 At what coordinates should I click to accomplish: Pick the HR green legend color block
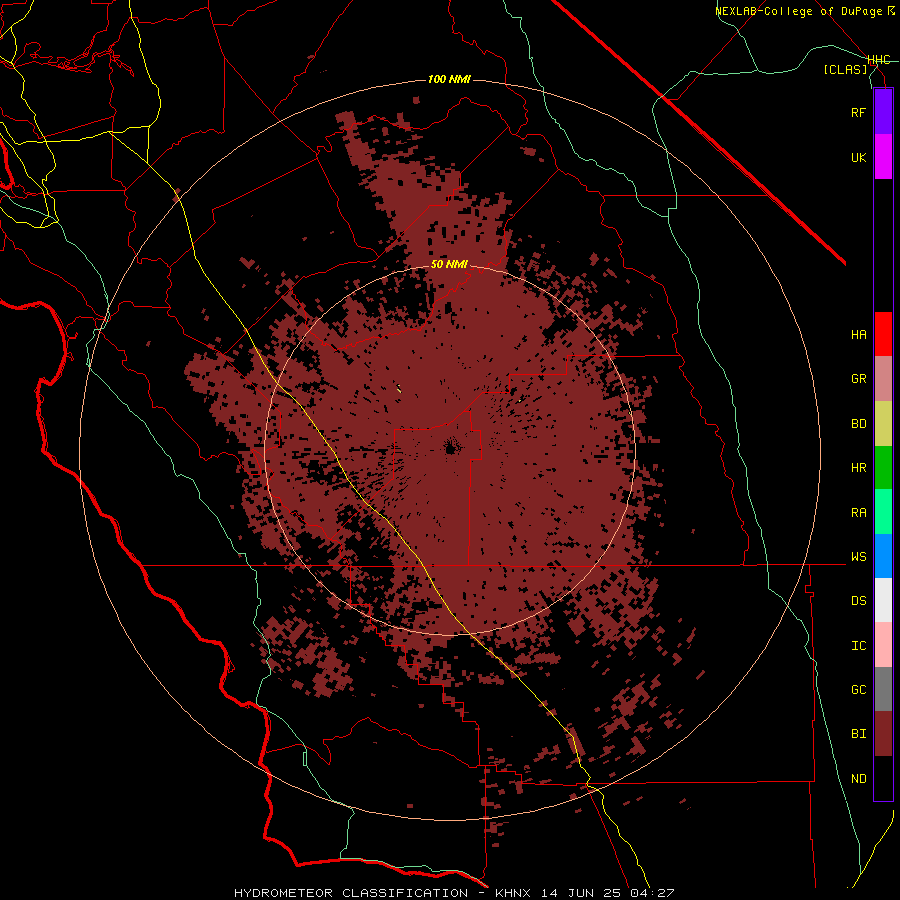pos(883,468)
